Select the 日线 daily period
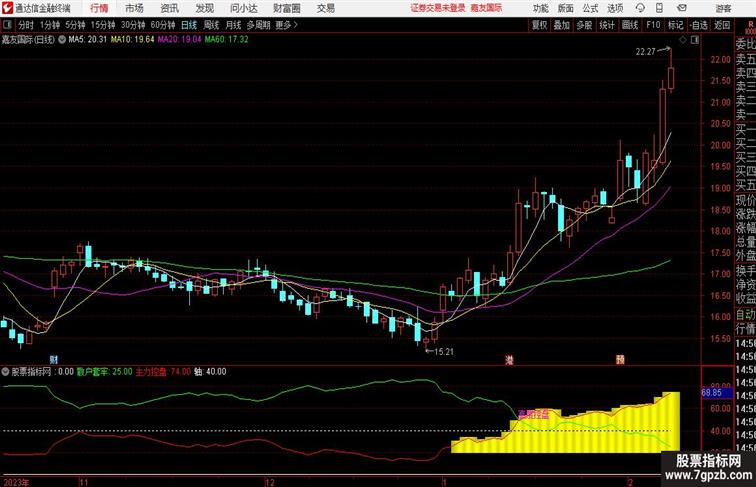This screenshot has height=487, width=756. 189,25
